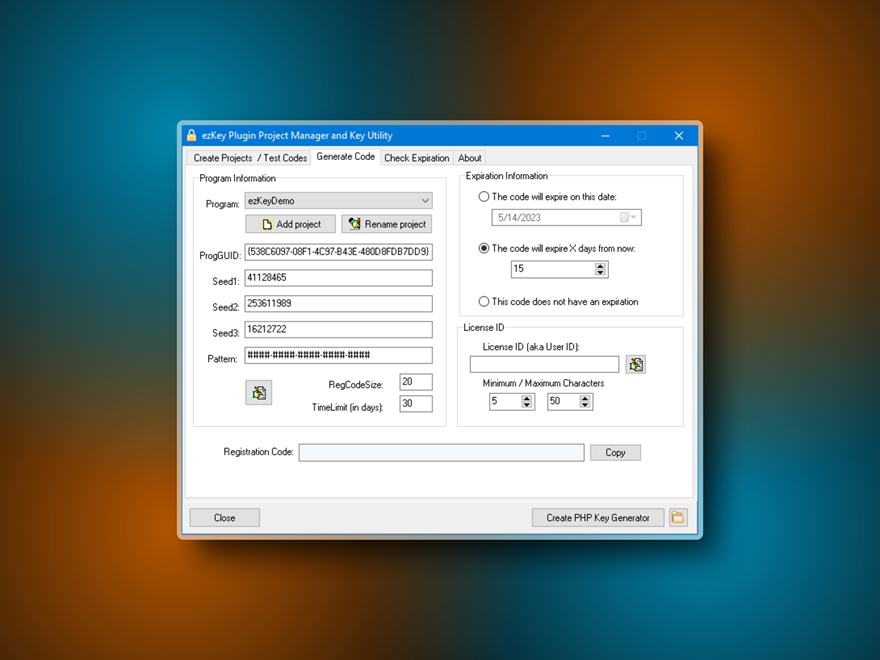Click the paste icon below the Pattern field

(x=258, y=393)
